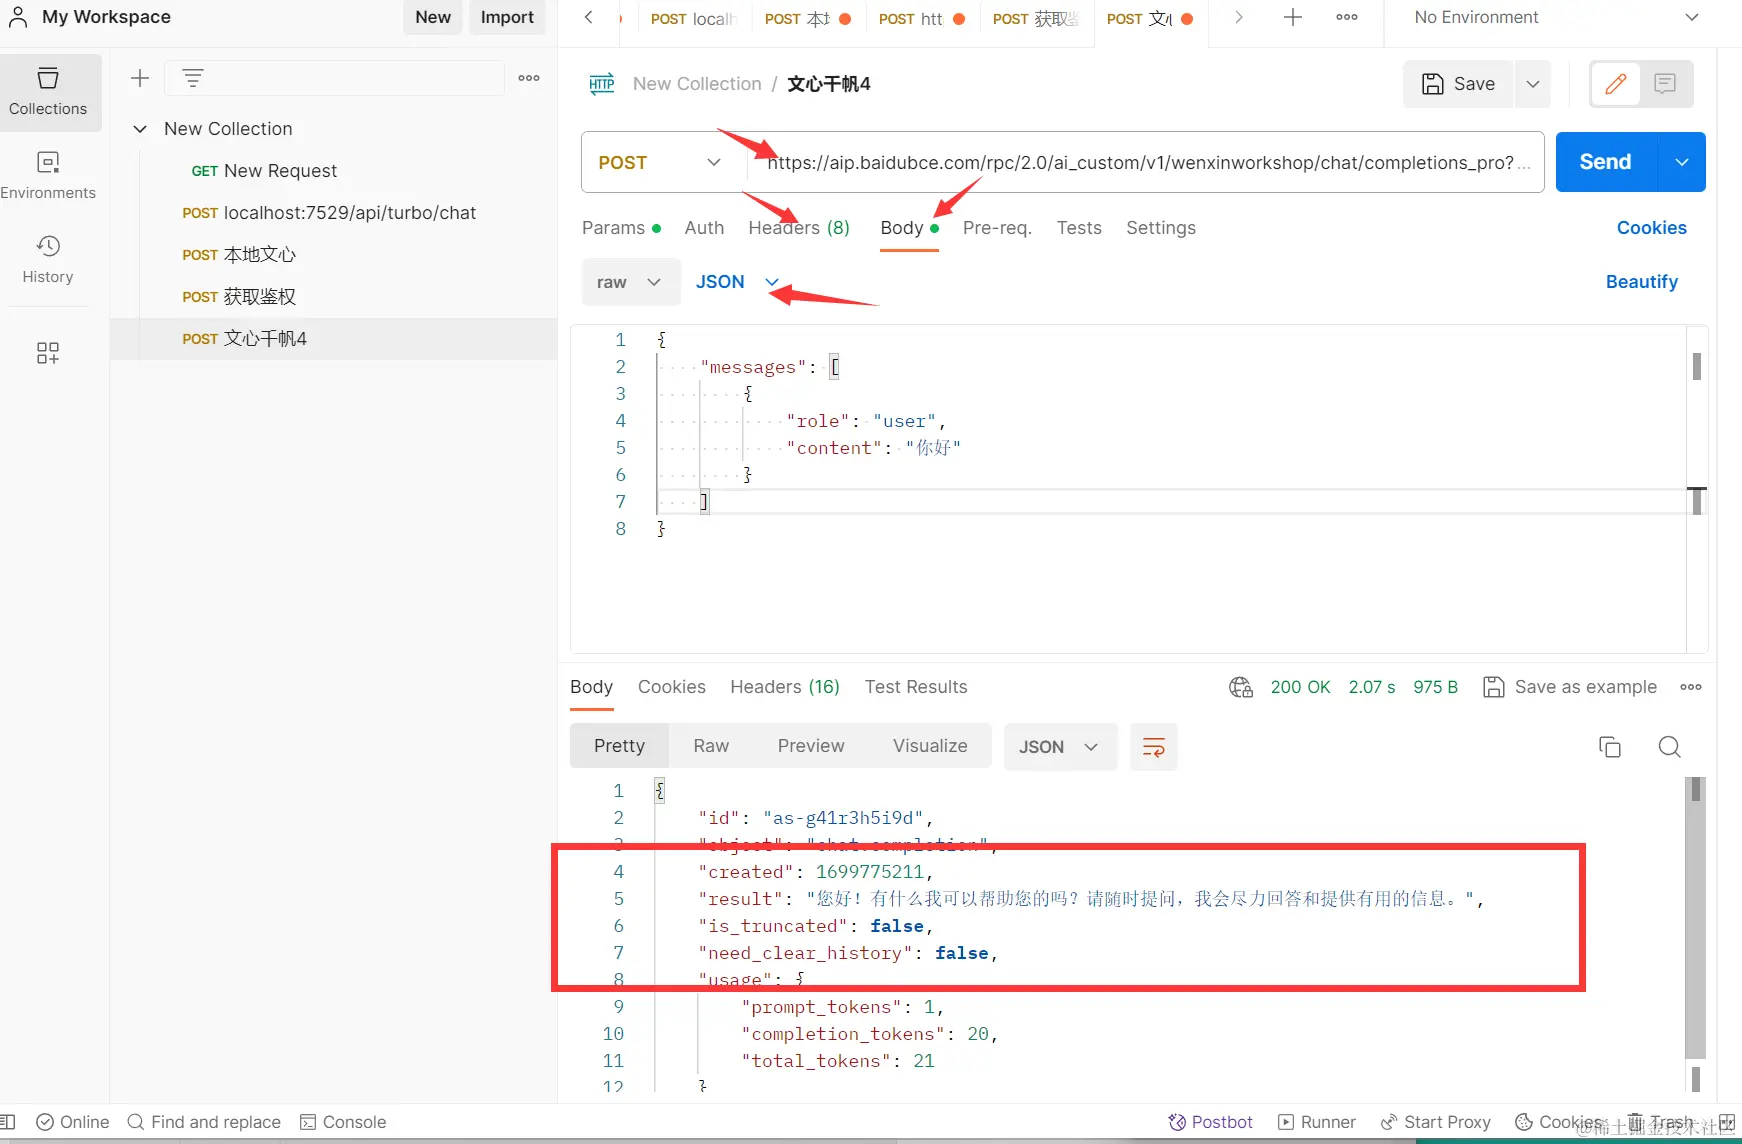Open the Environments sidebar panel
1742x1144 pixels.
[48, 175]
